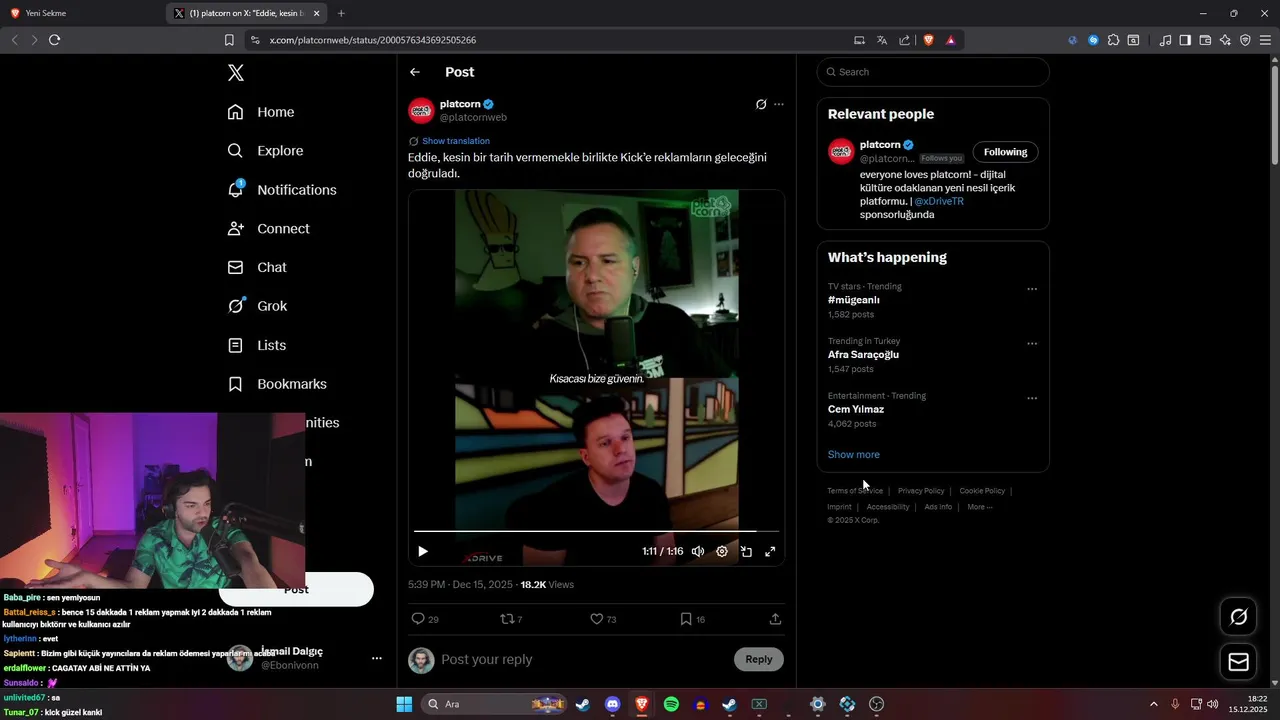Open Afra Saraçoğlu trending topic

point(863,354)
